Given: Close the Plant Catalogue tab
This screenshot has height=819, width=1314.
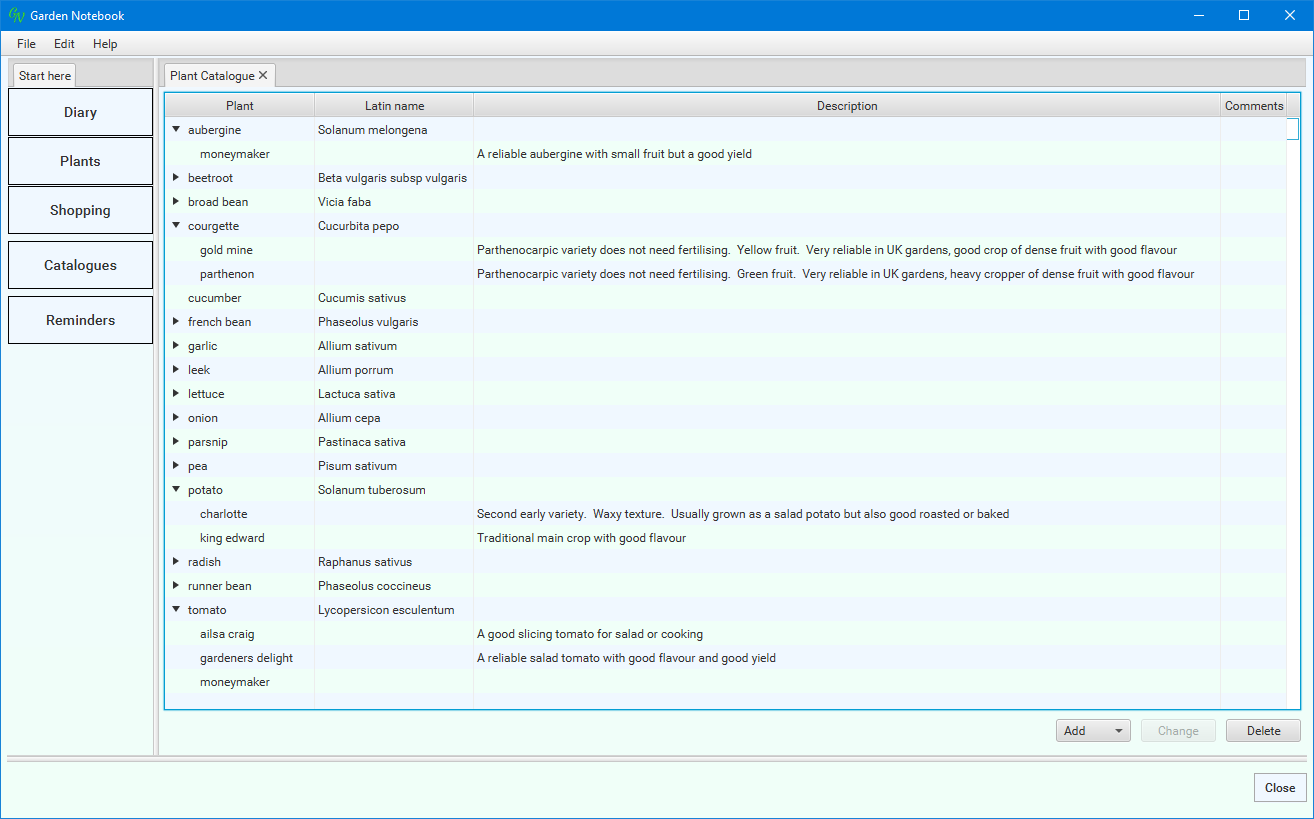Looking at the screenshot, I should click(263, 75).
